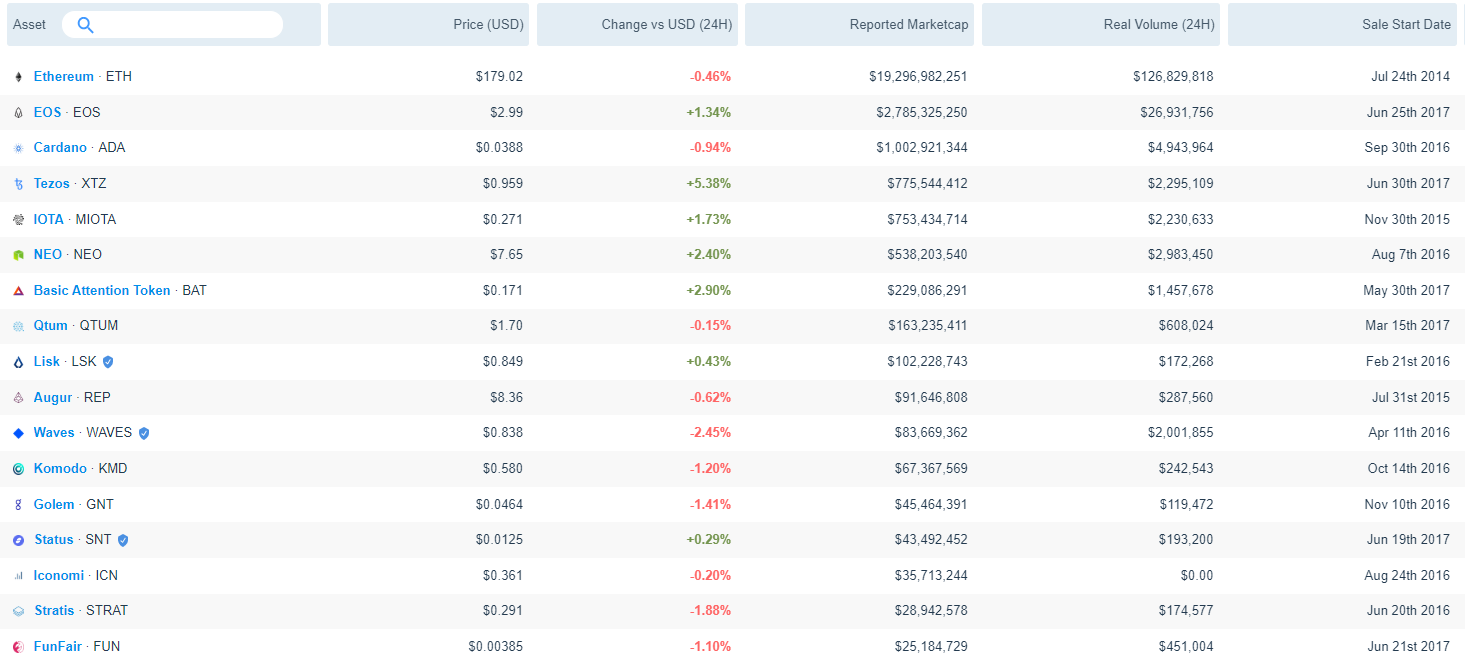The width and height of the screenshot is (1465, 662).
Task: Sort by Sale Start Date header
Action: pos(1343,25)
